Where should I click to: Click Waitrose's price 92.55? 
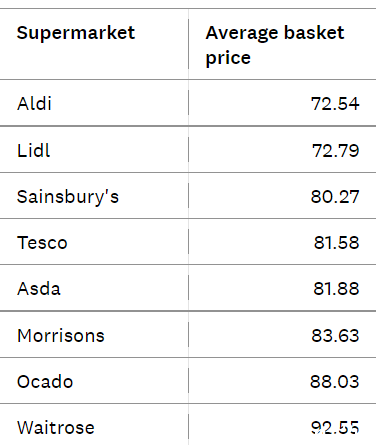click(335, 427)
